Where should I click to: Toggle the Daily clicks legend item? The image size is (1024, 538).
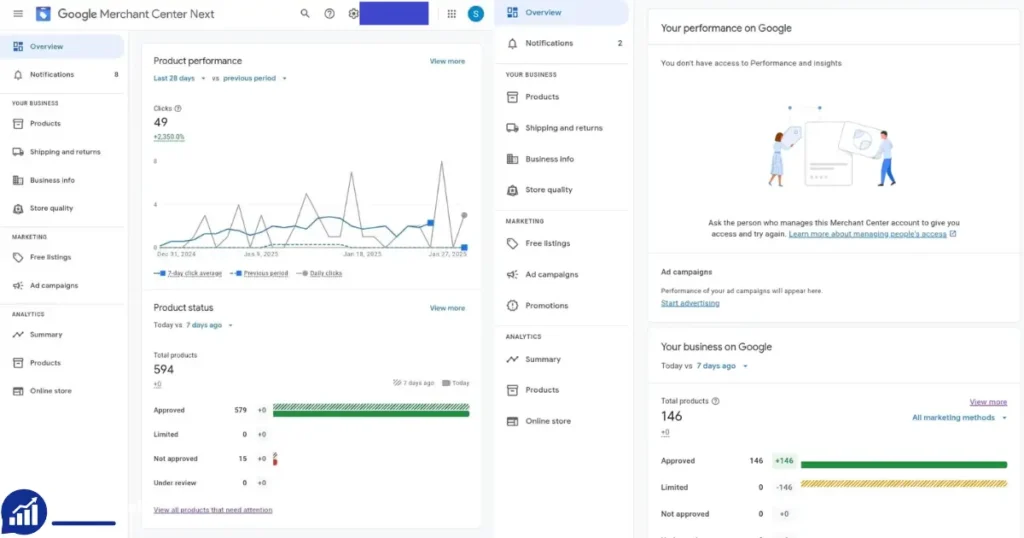click(x=320, y=274)
